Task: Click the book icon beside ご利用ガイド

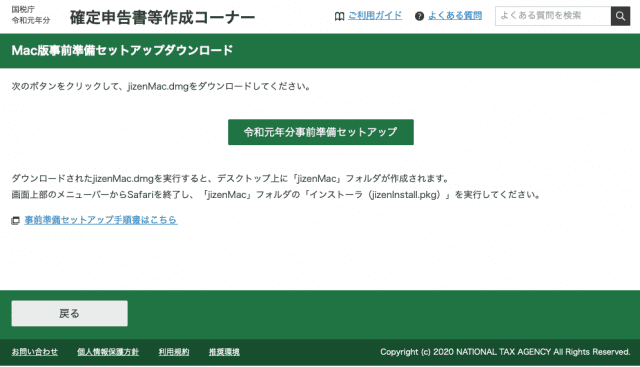Action: tap(339, 16)
